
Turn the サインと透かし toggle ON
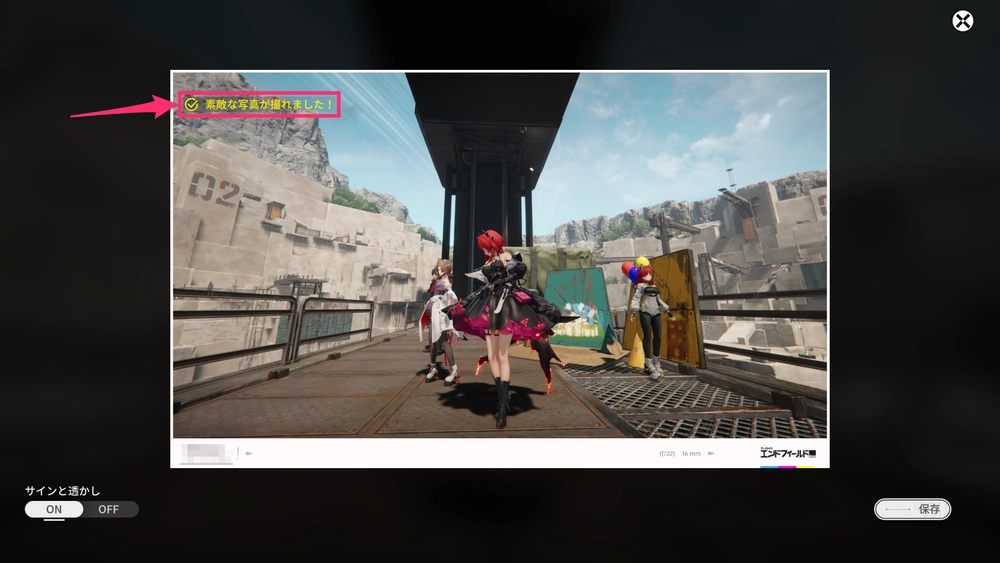tap(54, 509)
